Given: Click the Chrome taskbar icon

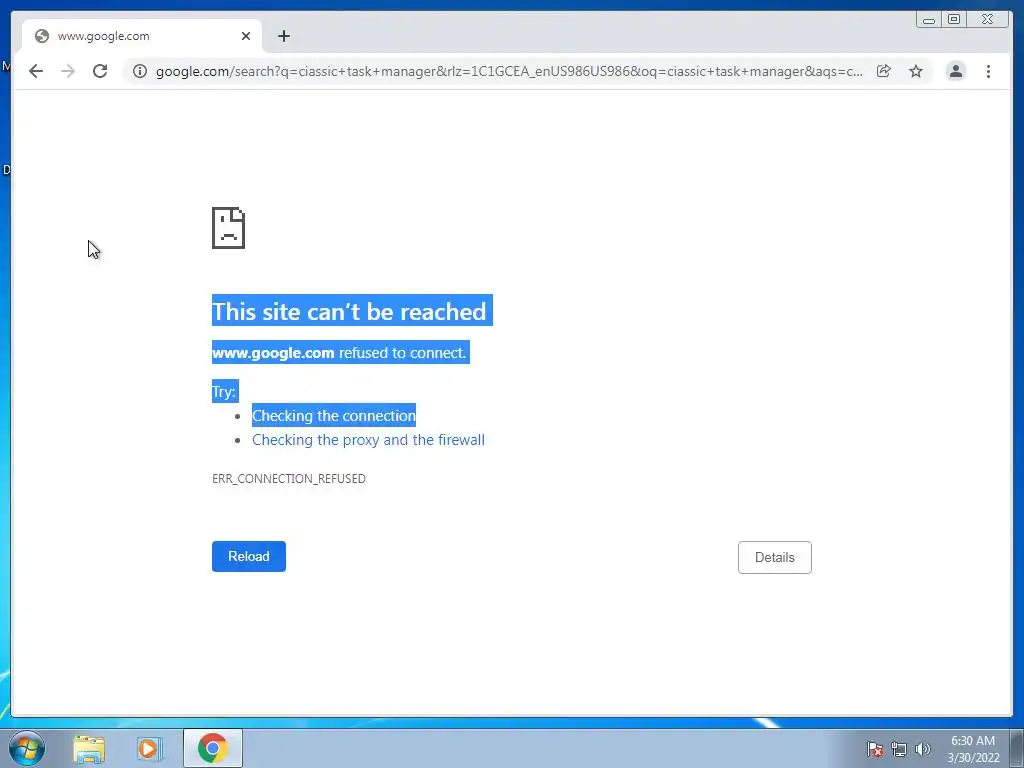Looking at the screenshot, I should 212,749.
